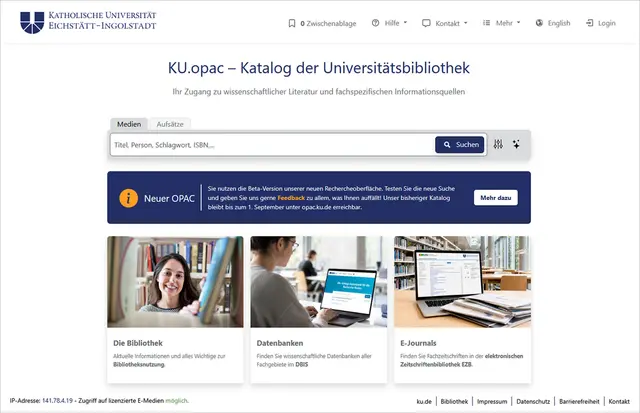This screenshot has width=640, height=413.
Task: Click the KU.opac Katalog main heading
Action: coord(319,68)
